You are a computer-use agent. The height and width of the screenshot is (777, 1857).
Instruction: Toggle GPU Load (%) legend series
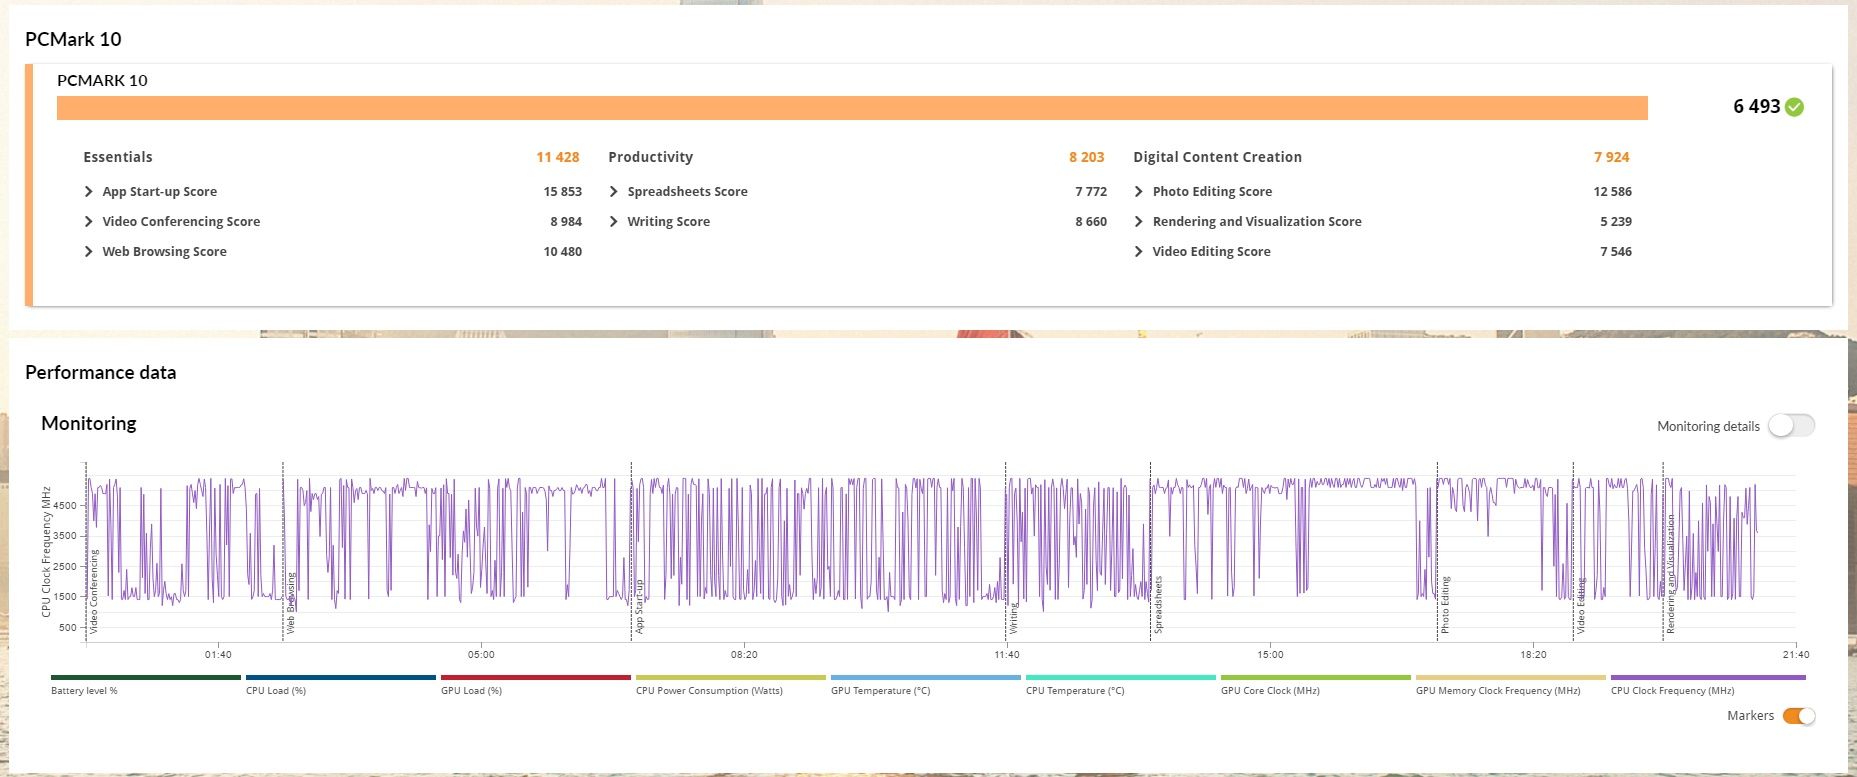(x=535, y=685)
